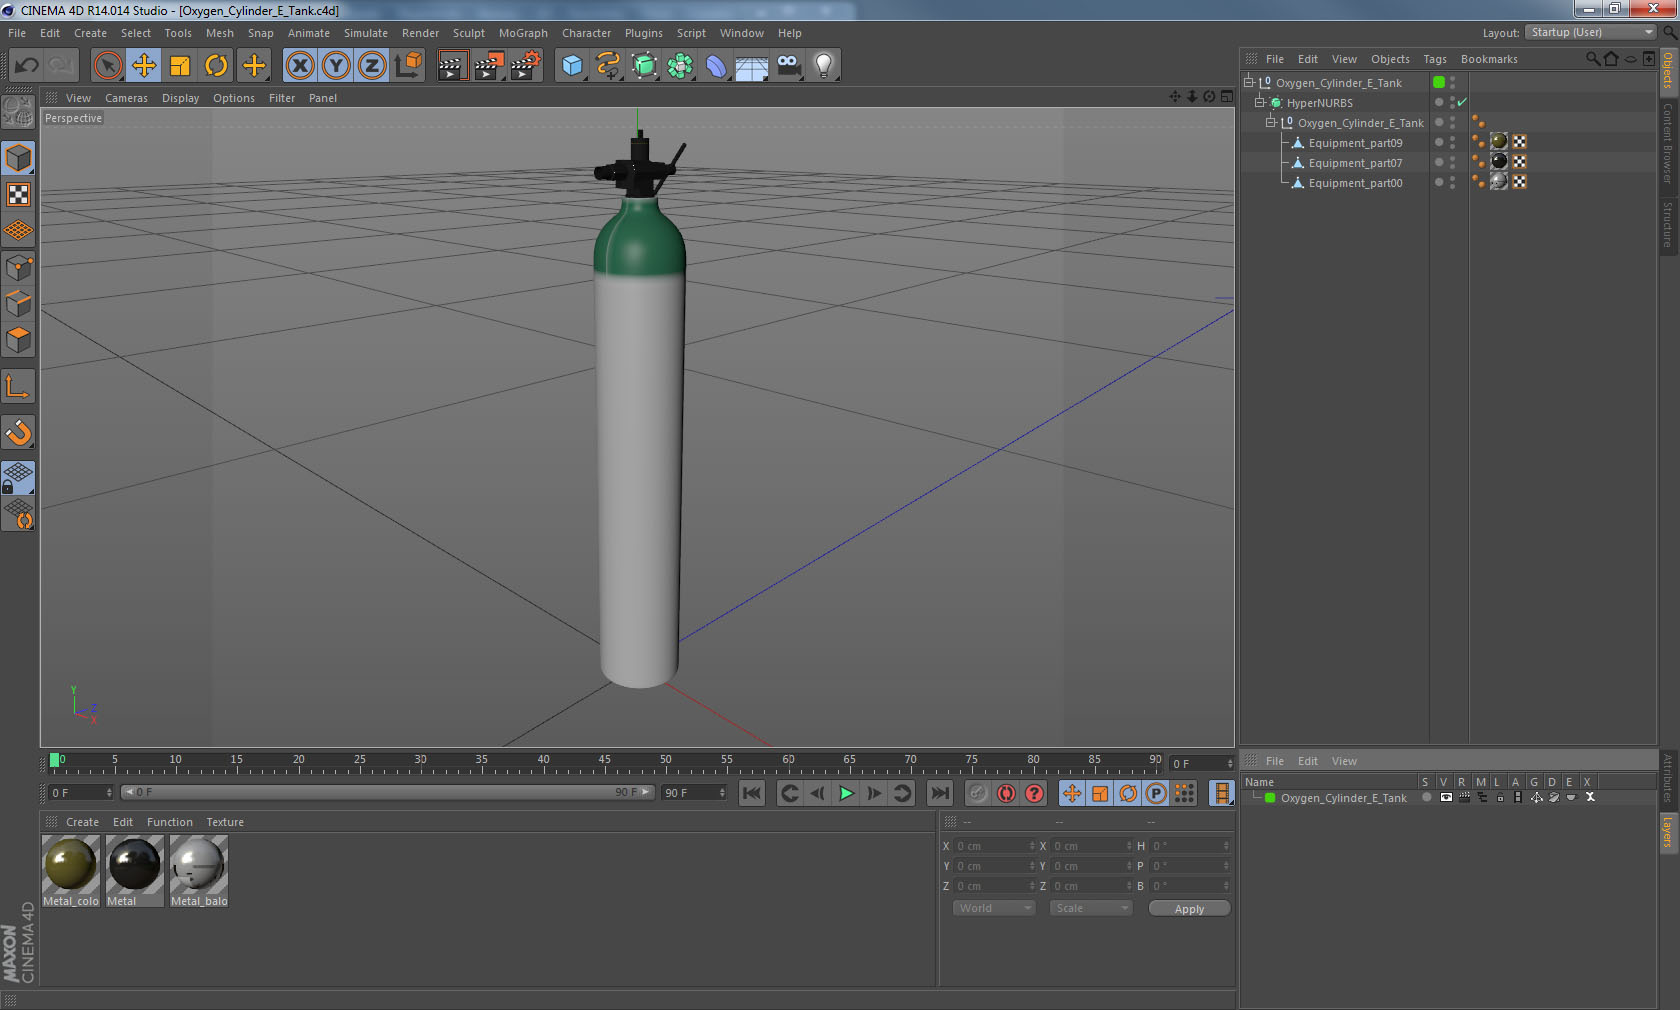Open Render Settings icon
Viewport: 1680px width, 1010px height.
coord(526,66)
